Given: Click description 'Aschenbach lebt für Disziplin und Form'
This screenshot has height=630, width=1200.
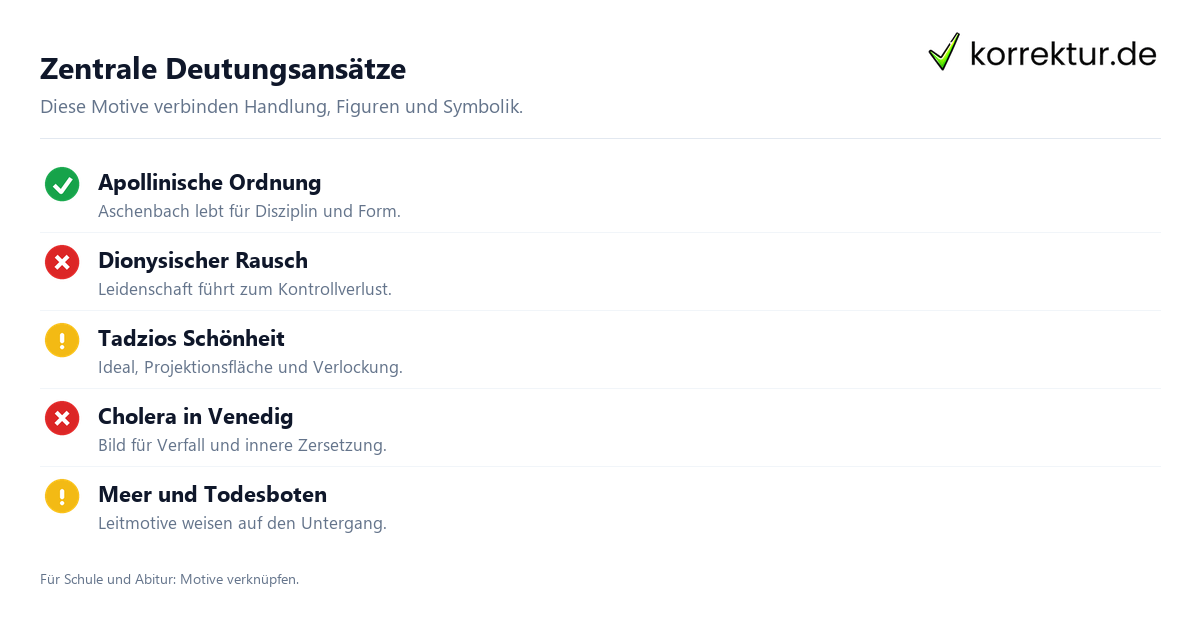Looking at the screenshot, I should [x=249, y=212].
